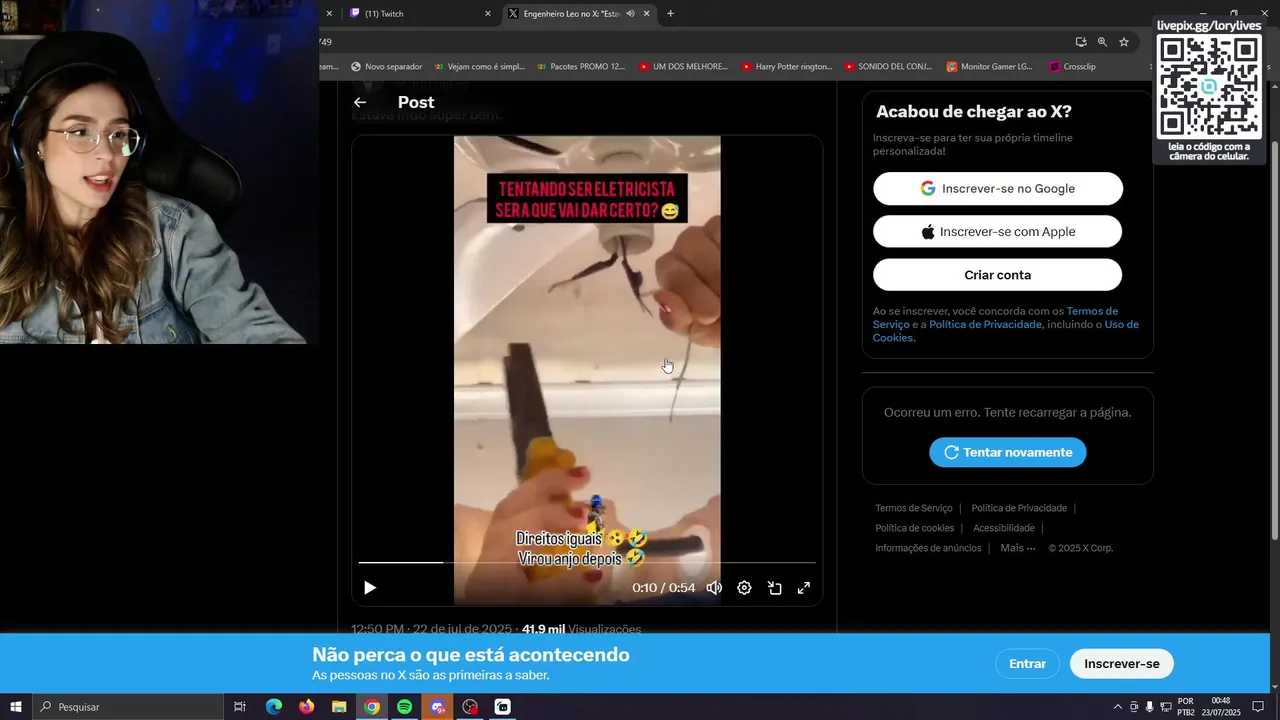Open the Windows notification center
This screenshot has height=720, width=1280.
1259,707
